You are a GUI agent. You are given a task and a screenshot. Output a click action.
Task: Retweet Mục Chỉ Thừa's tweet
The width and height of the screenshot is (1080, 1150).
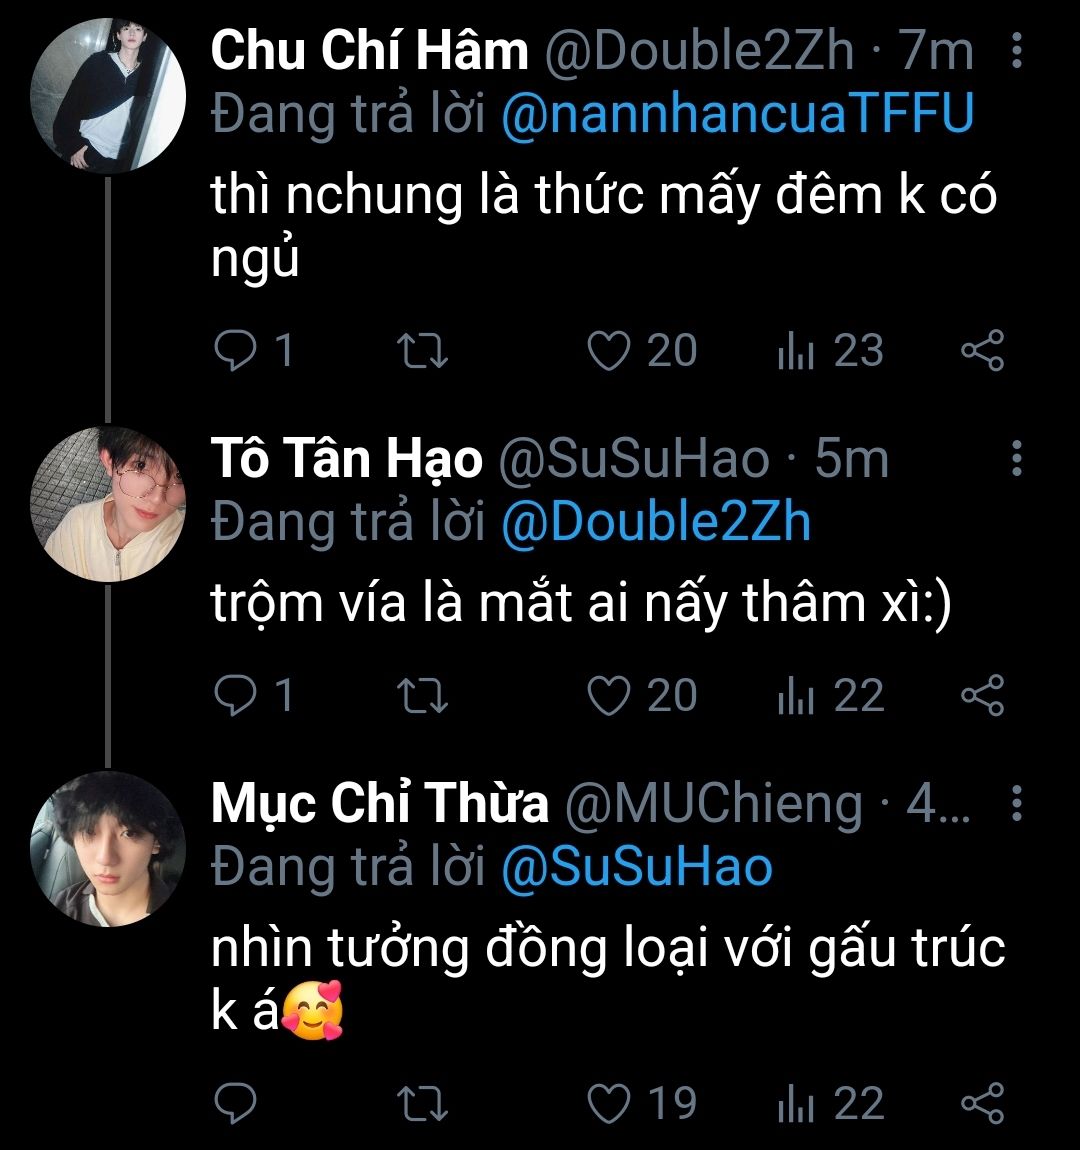(422, 1103)
